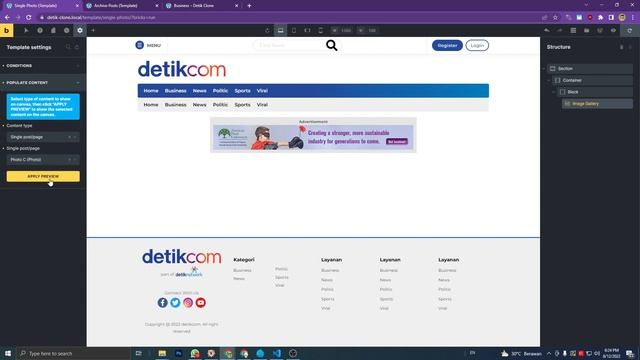This screenshot has width=640, height=360.
Task: Select the Section row in Structure panel
Action: [590, 69]
